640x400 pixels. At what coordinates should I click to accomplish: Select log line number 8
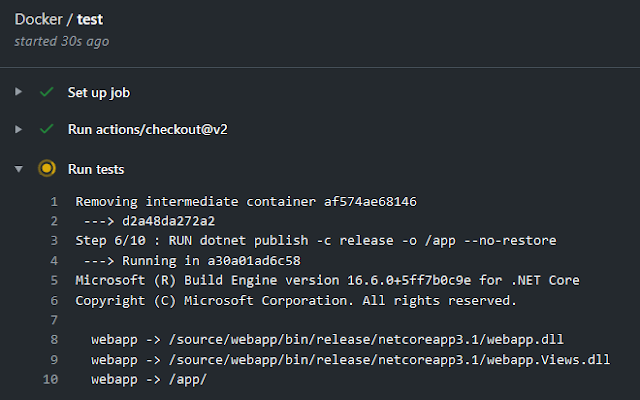pyautogui.click(x=54, y=340)
